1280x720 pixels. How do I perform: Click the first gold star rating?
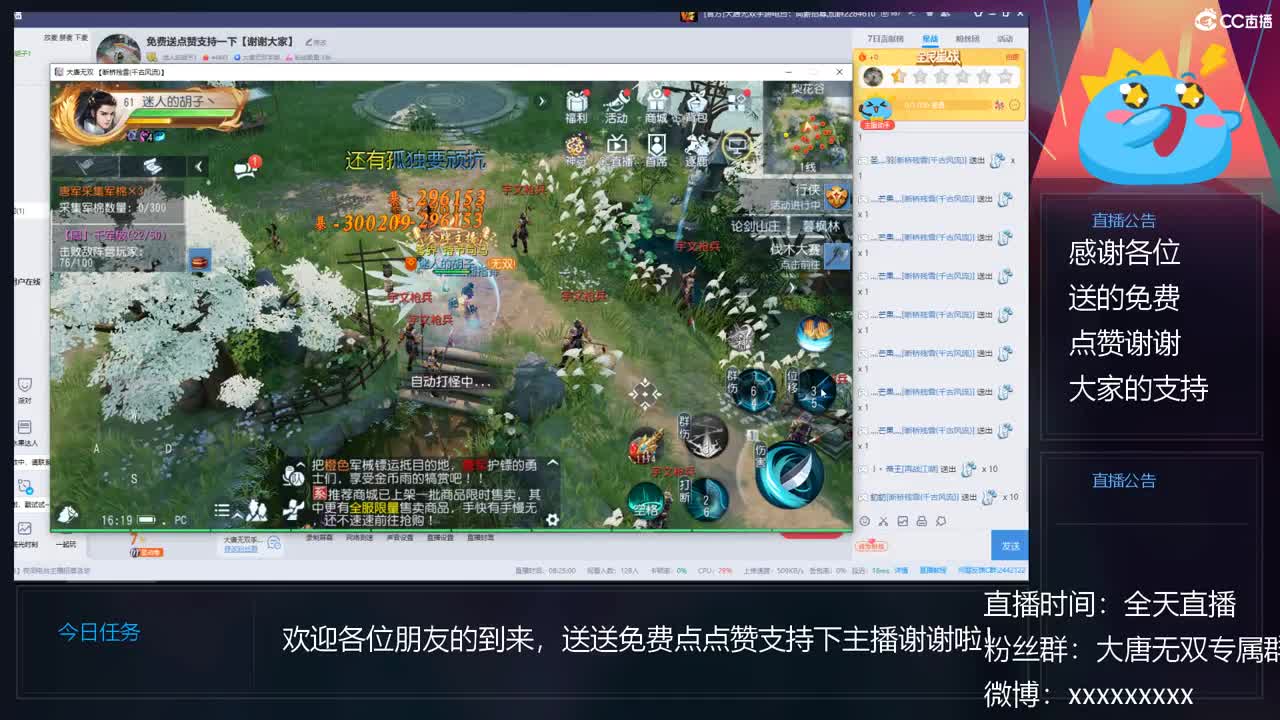click(x=898, y=76)
